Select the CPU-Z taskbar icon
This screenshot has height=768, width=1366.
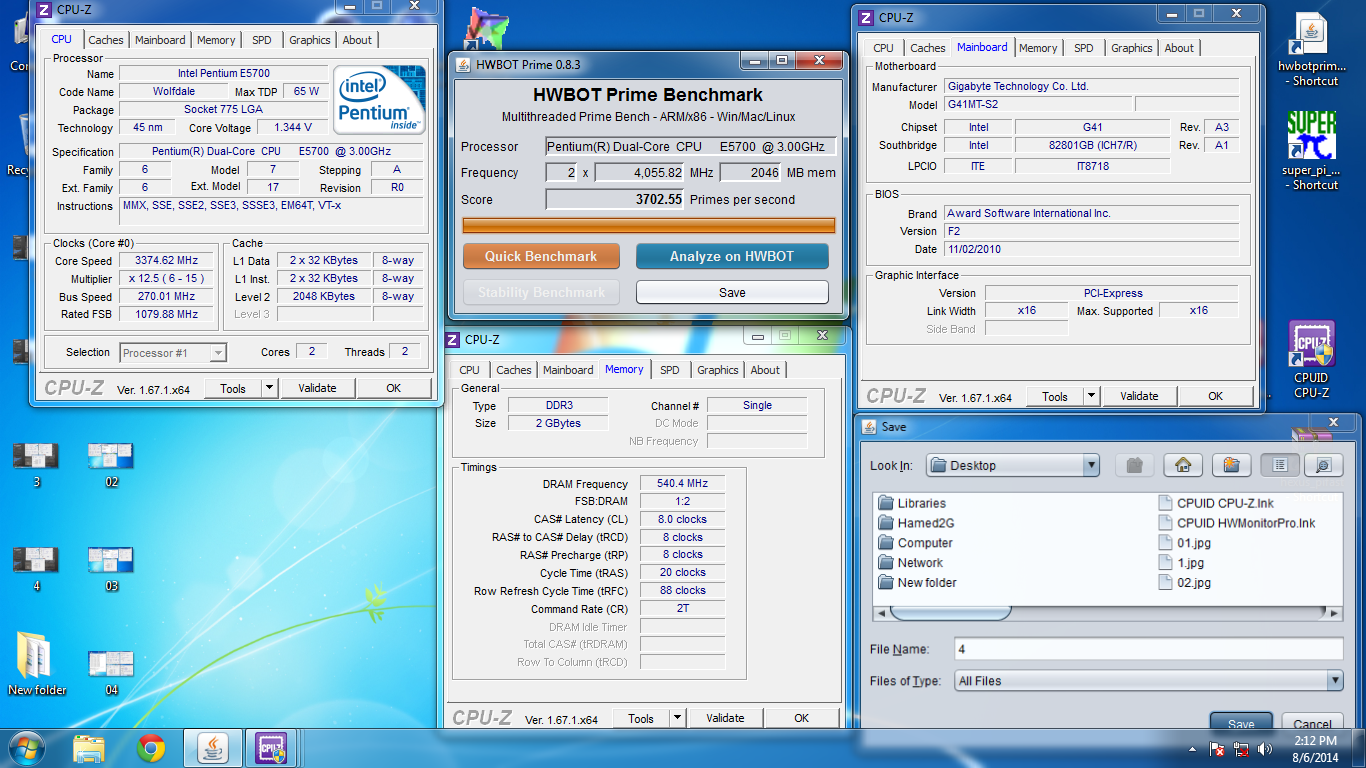pos(272,748)
